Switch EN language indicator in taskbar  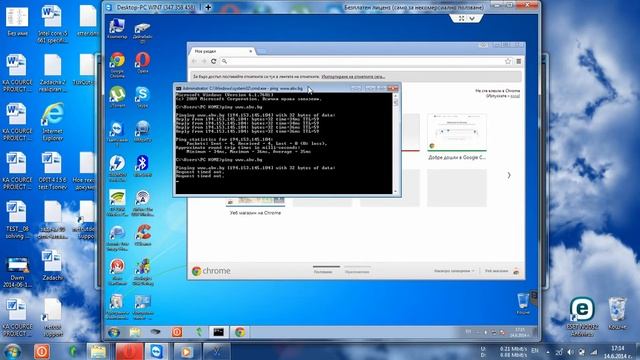click(535, 351)
